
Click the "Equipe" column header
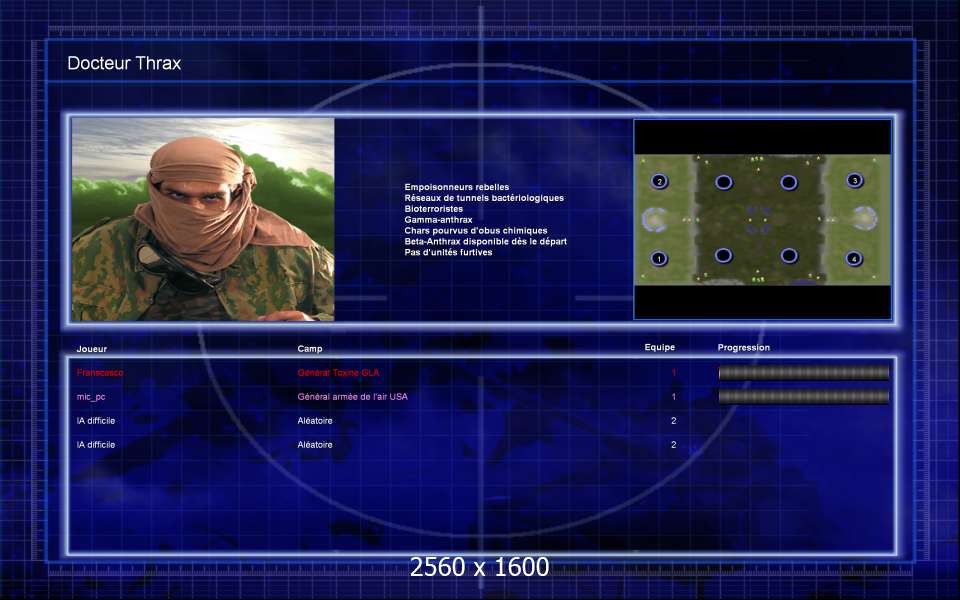click(x=659, y=347)
